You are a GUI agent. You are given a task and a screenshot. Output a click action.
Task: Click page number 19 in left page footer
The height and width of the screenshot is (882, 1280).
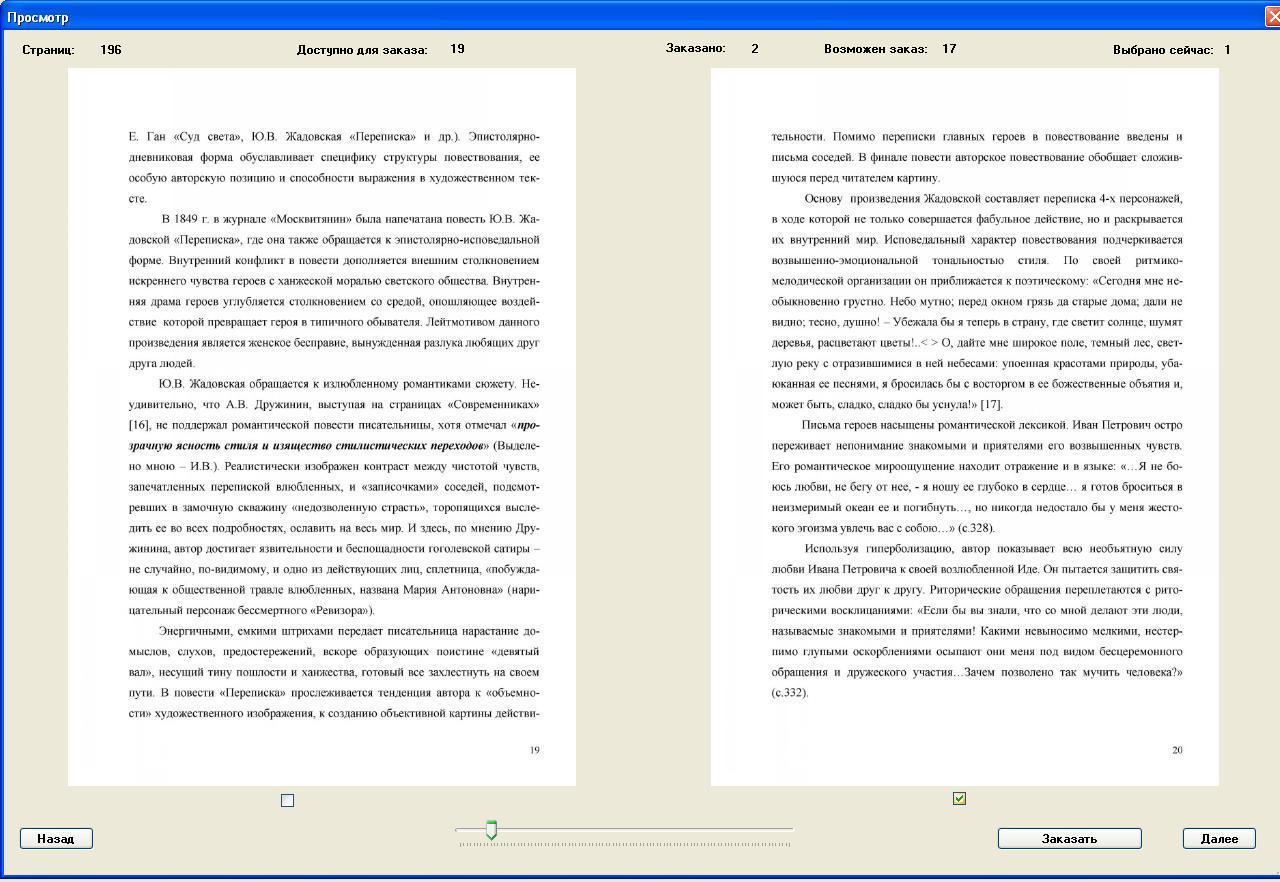[535, 750]
